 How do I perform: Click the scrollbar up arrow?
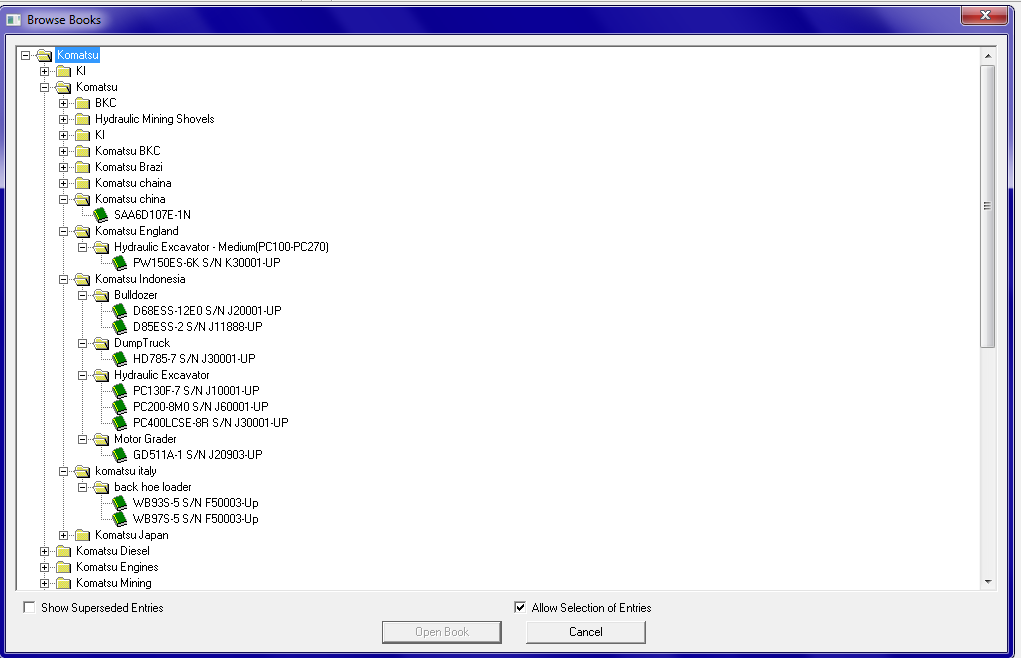[x=988, y=56]
